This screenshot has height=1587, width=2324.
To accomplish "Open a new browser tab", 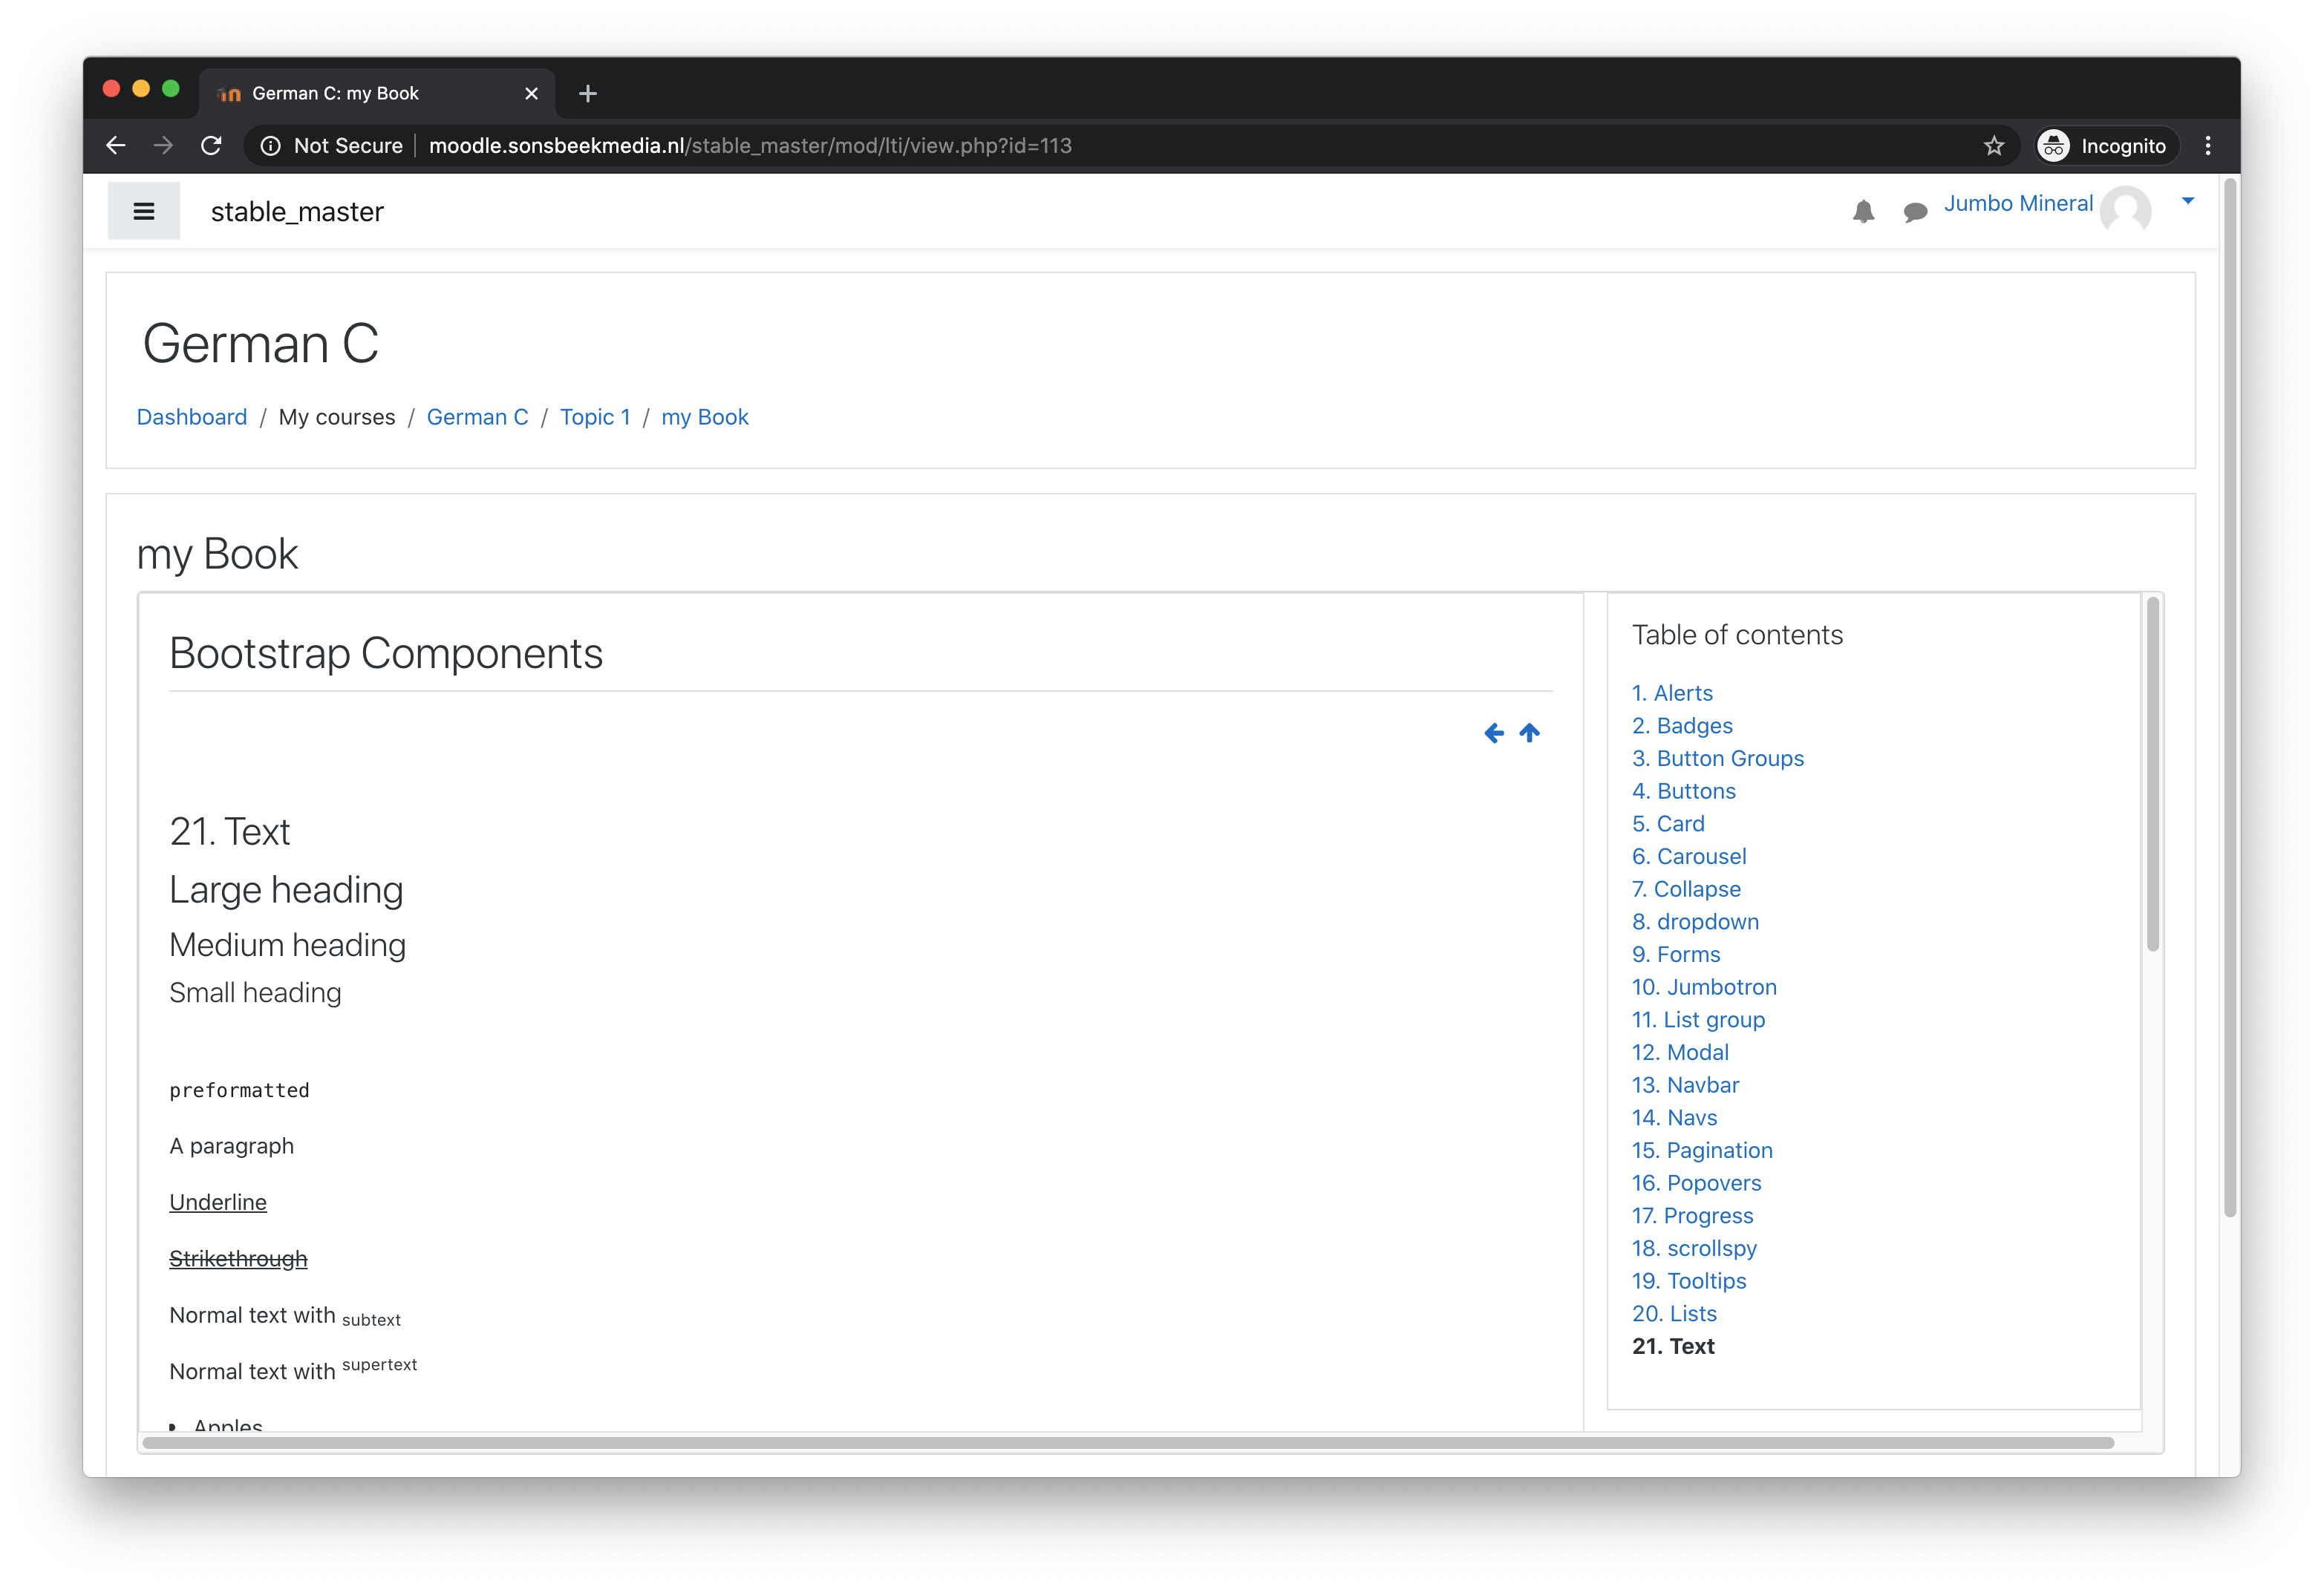I will point(588,93).
